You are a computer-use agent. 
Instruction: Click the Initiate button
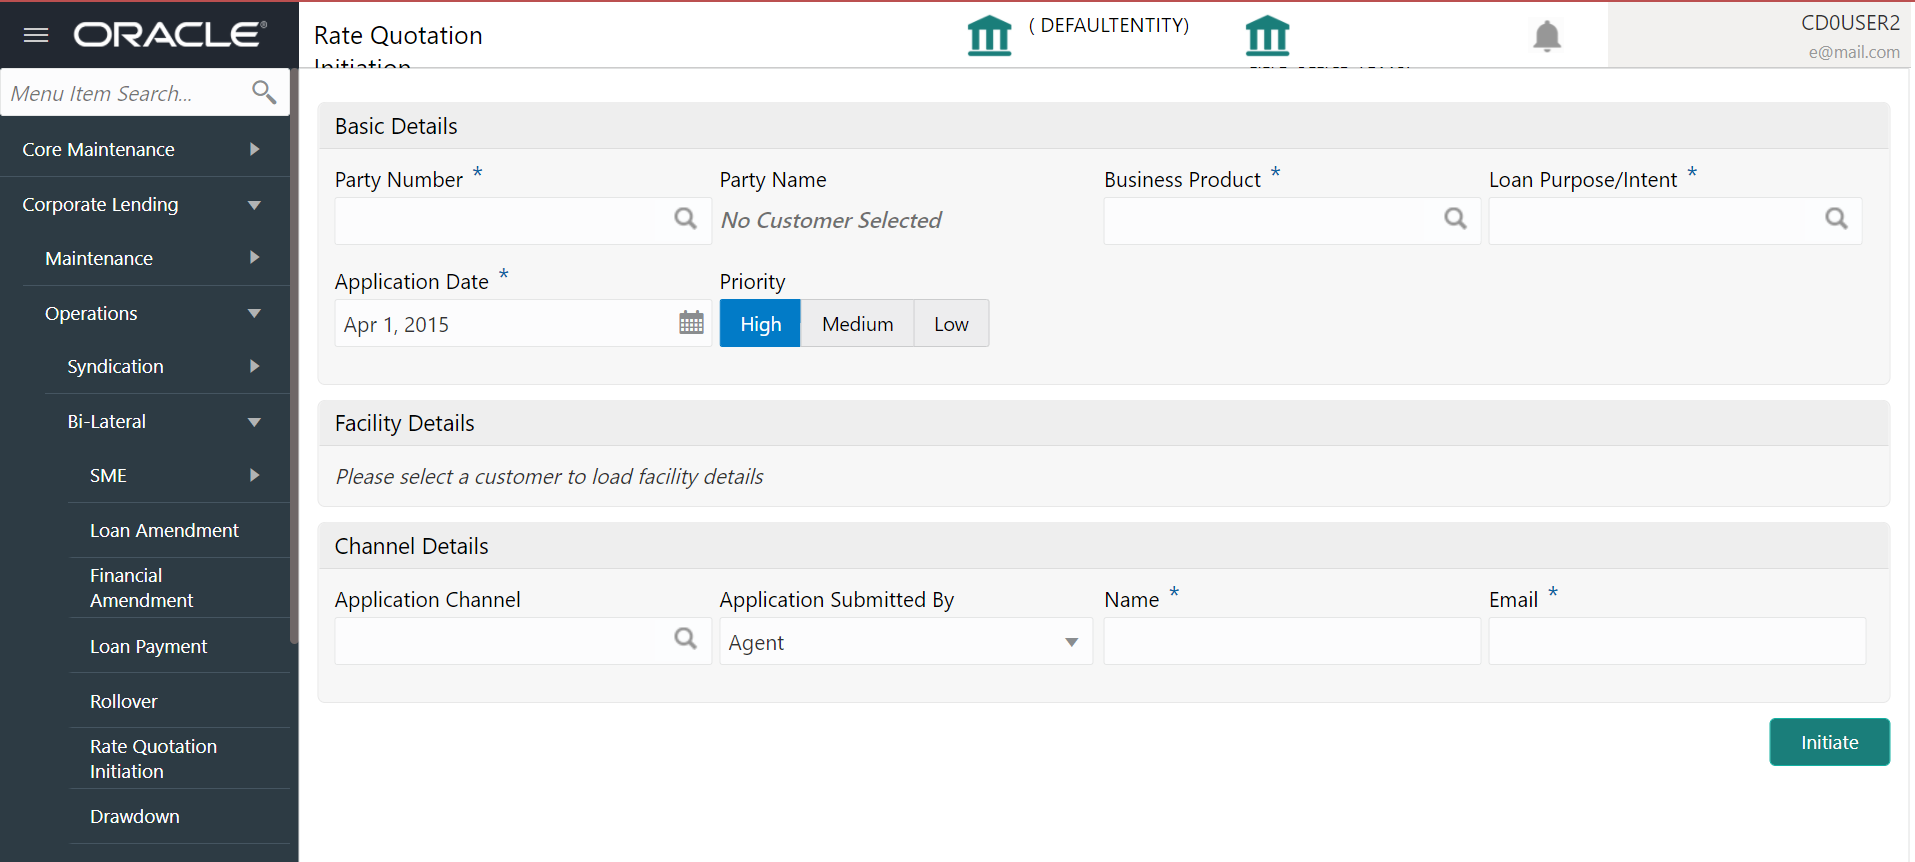tap(1829, 742)
